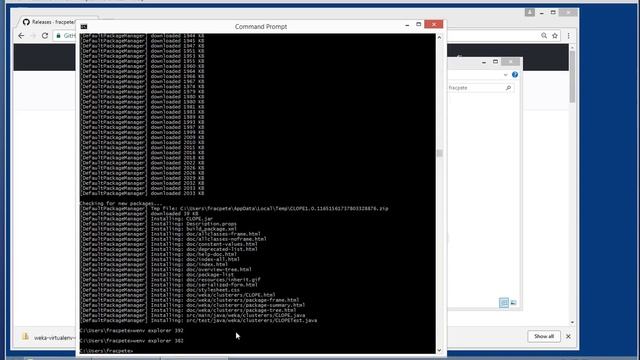Viewport: 640px width, 360px height.
Task: Minimize the Explorer window
Action: pyautogui.click(x=484, y=62)
